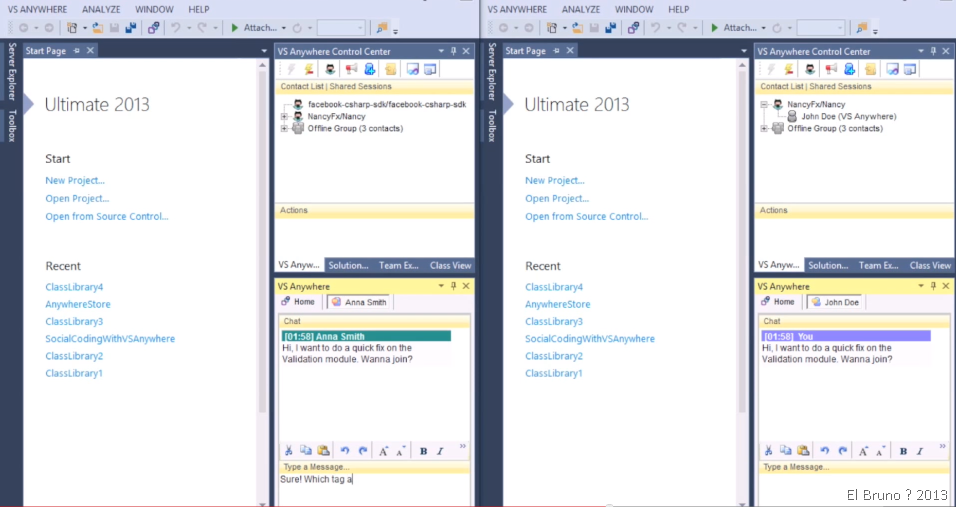The height and width of the screenshot is (507, 956).
Task: Toggle auto-hide pin on left Control Center panel
Action: coord(453,51)
